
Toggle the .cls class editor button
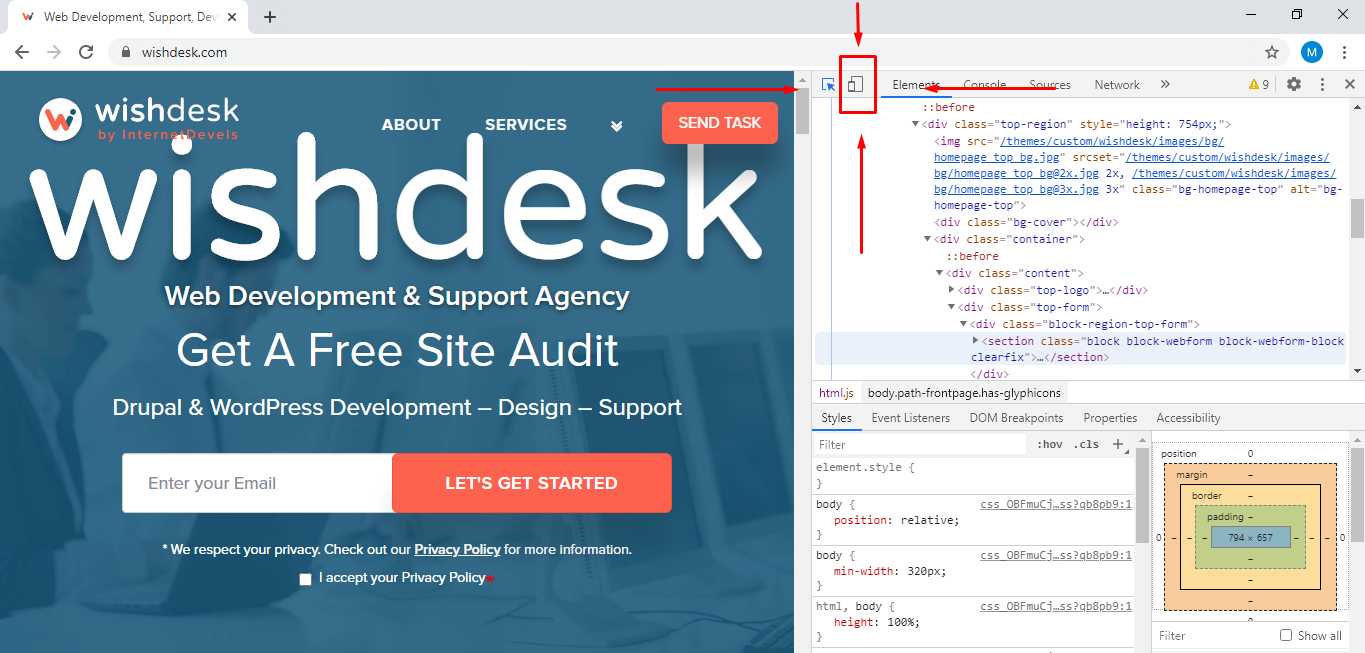point(1086,444)
